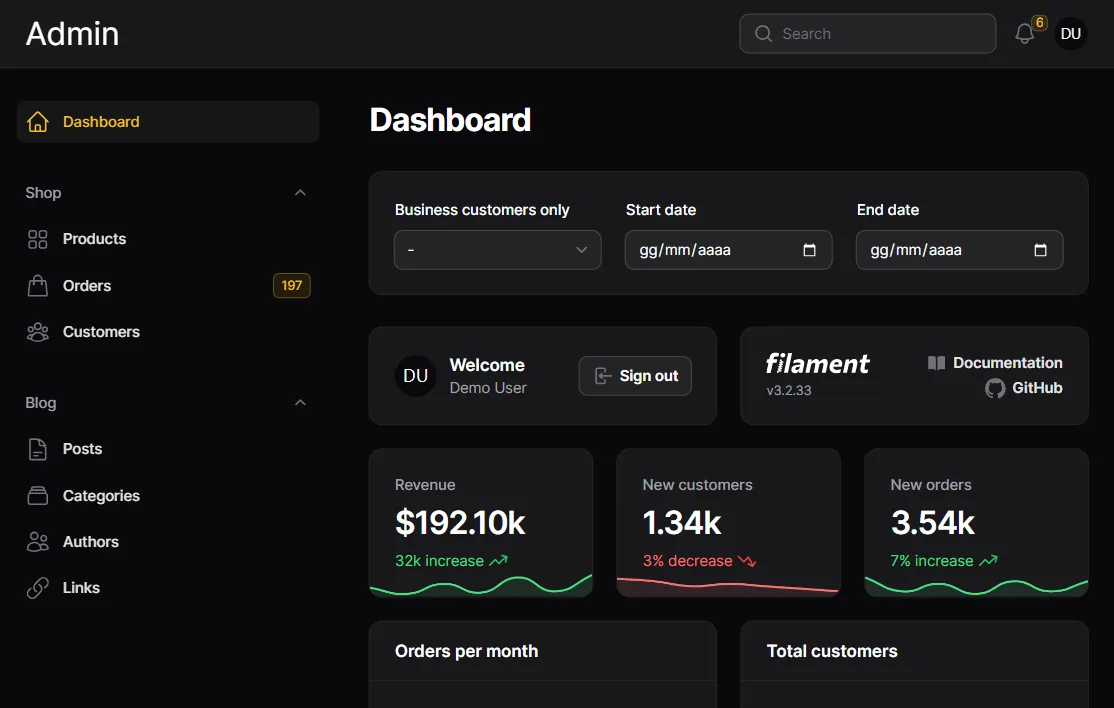
Task: Open the DU user avatar menu
Action: [x=1070, y=33]
